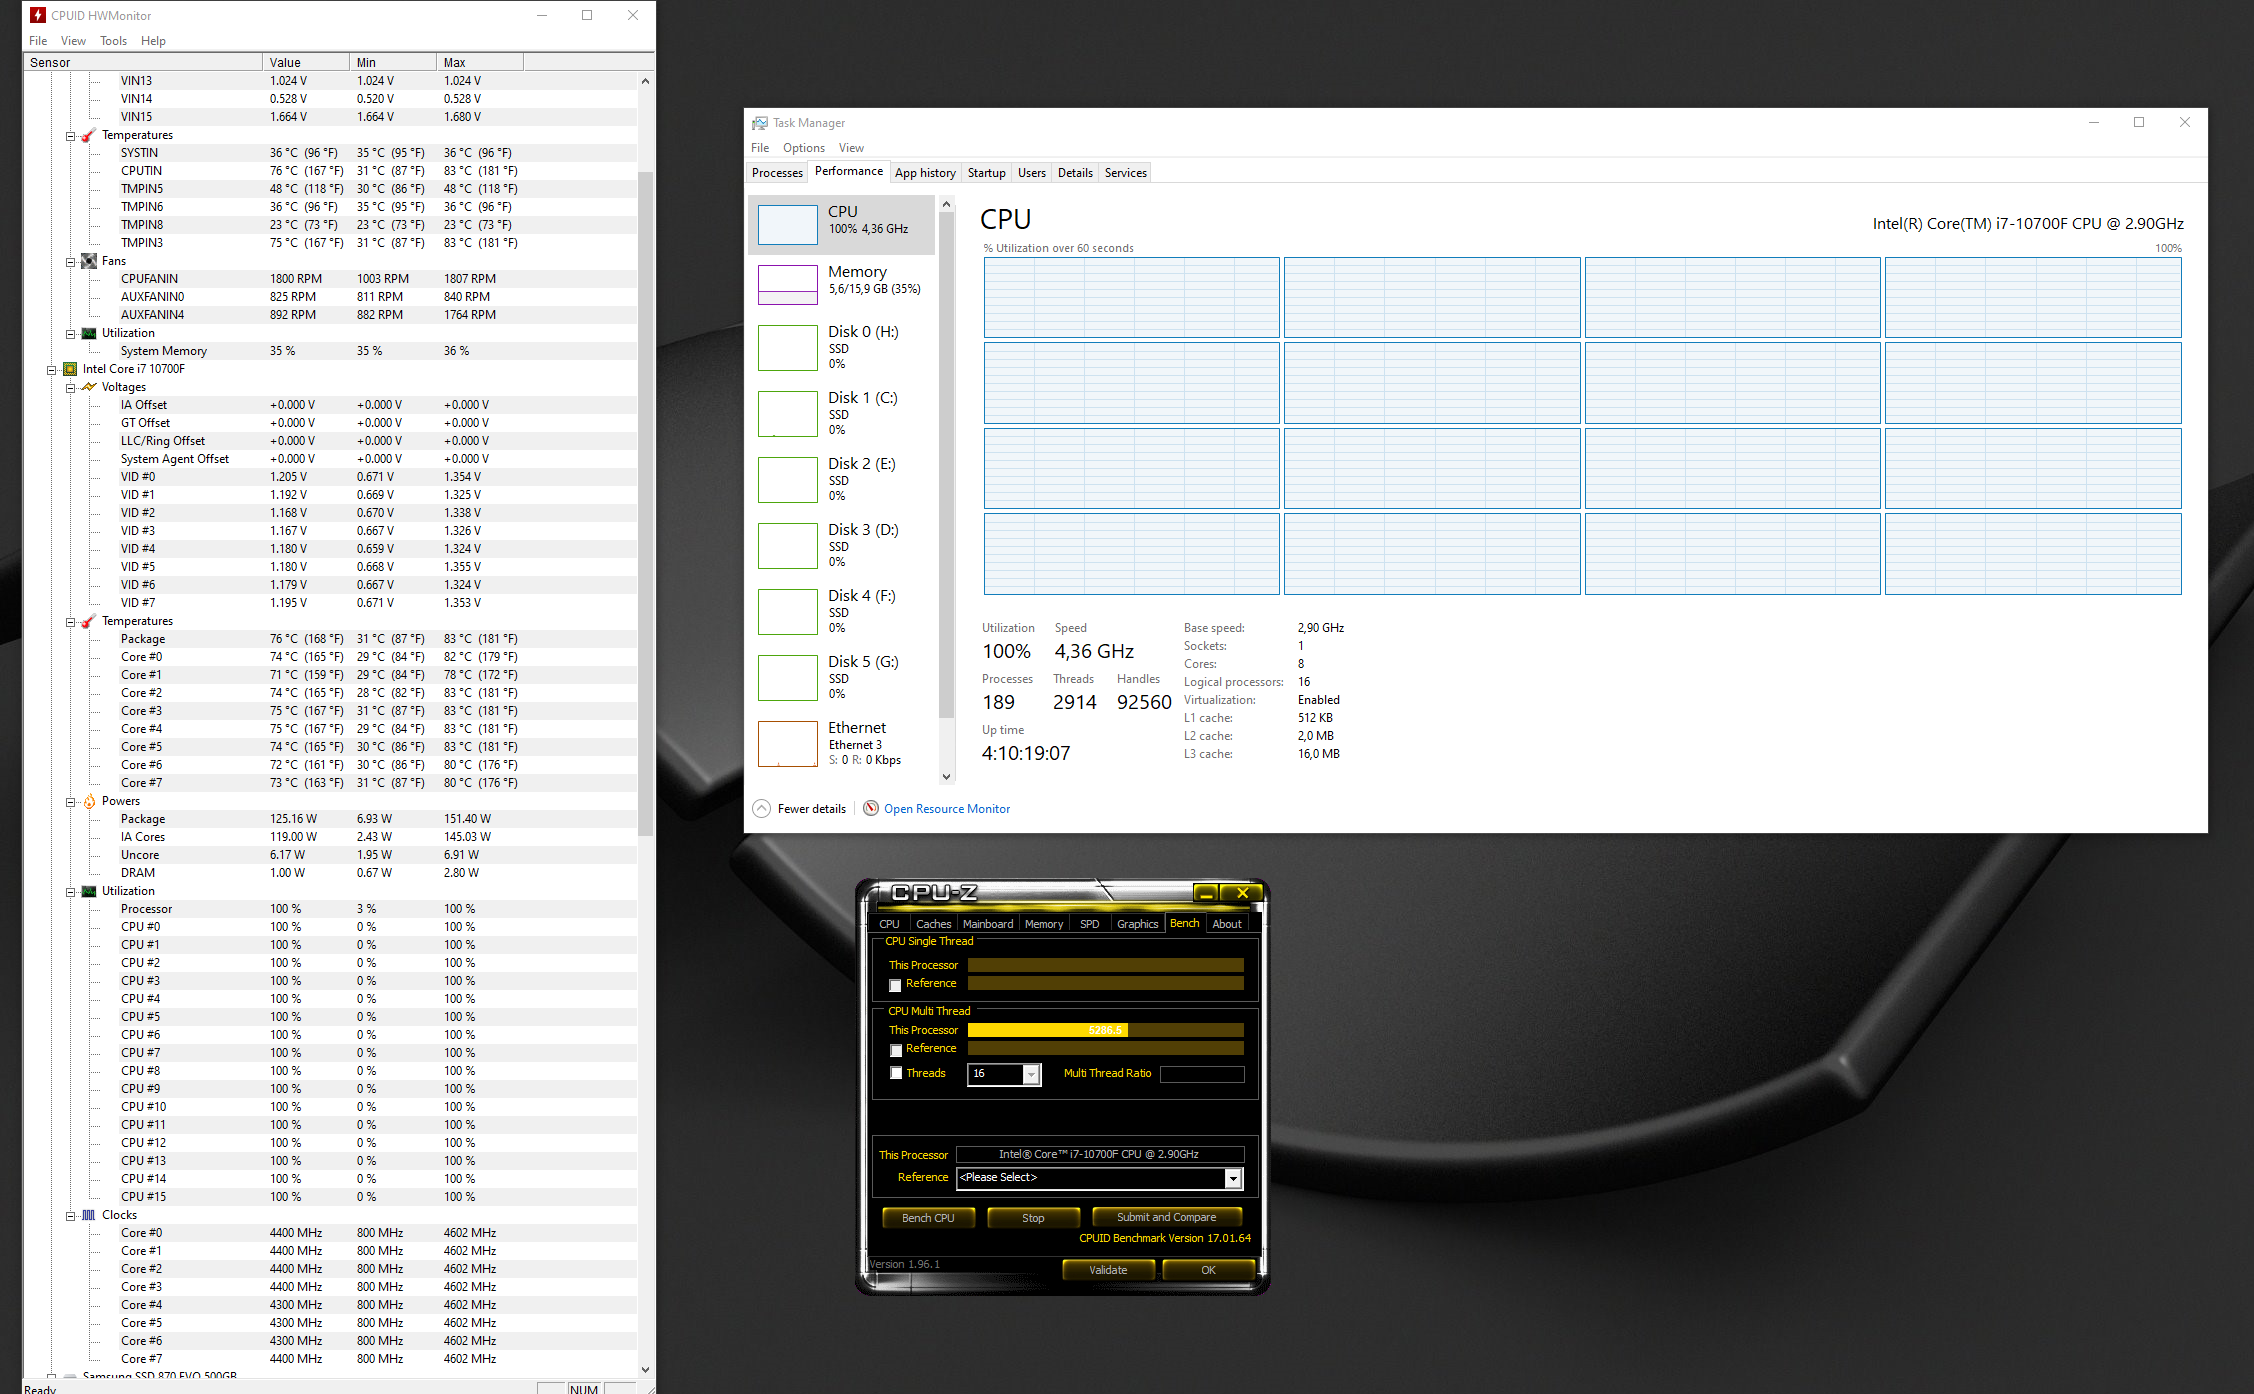Click the Task Manager sidebar scroll down arrow
The image size is (2254, 1394).
pyautogui.click(x=946, y=776)
